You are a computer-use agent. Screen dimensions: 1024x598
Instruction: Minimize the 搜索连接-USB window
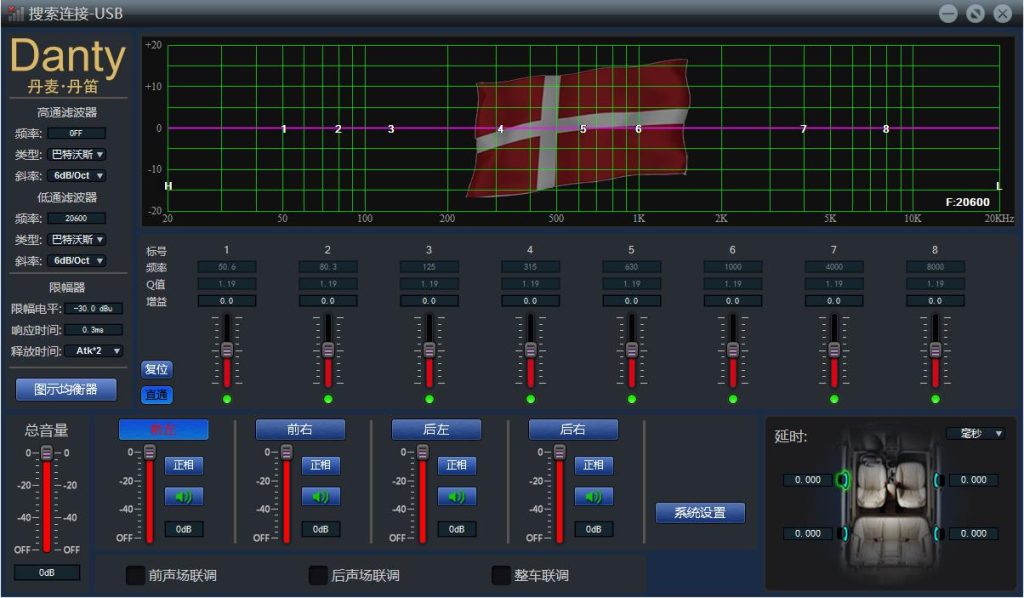tap(948, 13)
